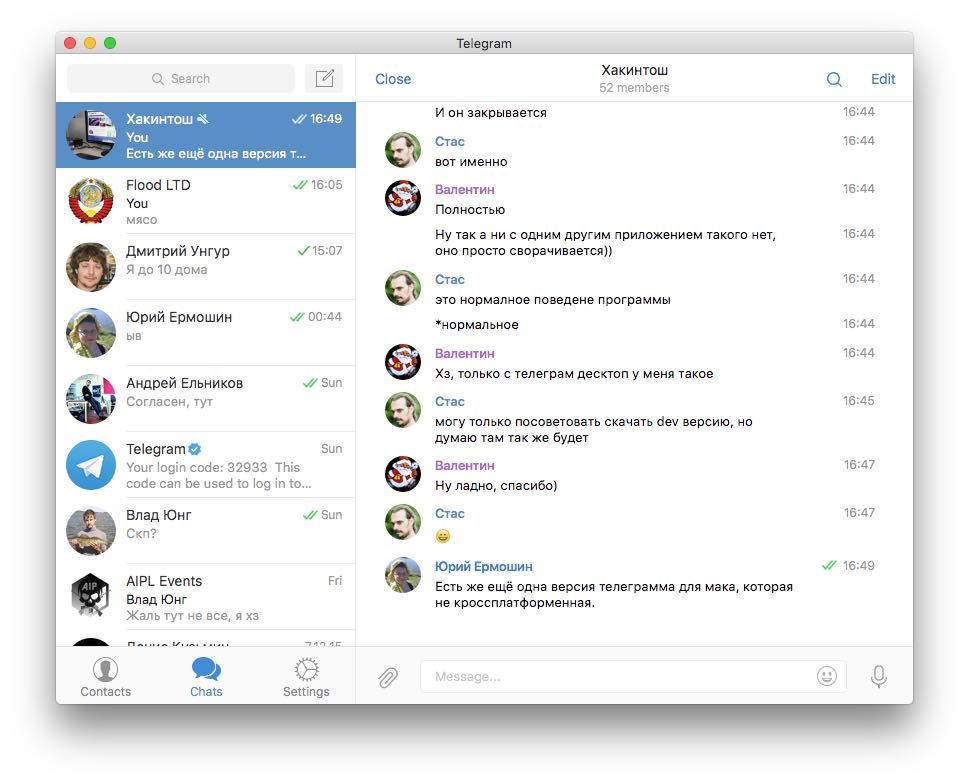Click Дмитрий Унгур's avatar photo
This screenshot has height=784, width=969.
(x=91, y=267)
